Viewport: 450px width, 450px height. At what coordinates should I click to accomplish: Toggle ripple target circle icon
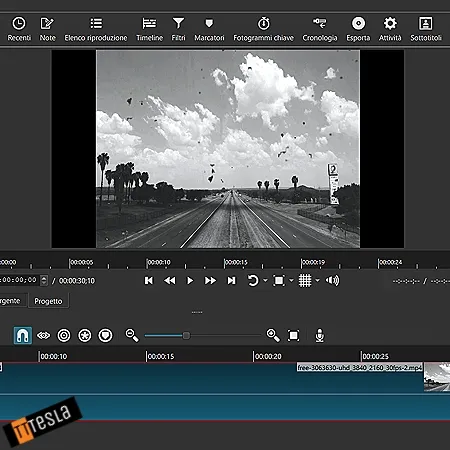(x=64, y=335)
